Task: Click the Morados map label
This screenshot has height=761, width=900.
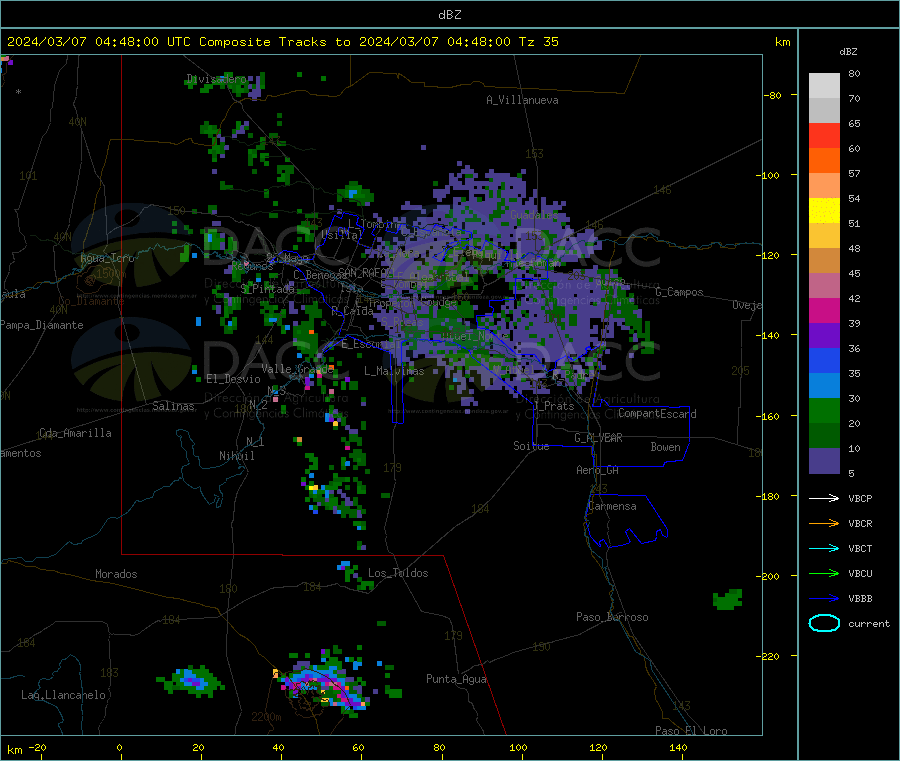Action: click(116, 574)
